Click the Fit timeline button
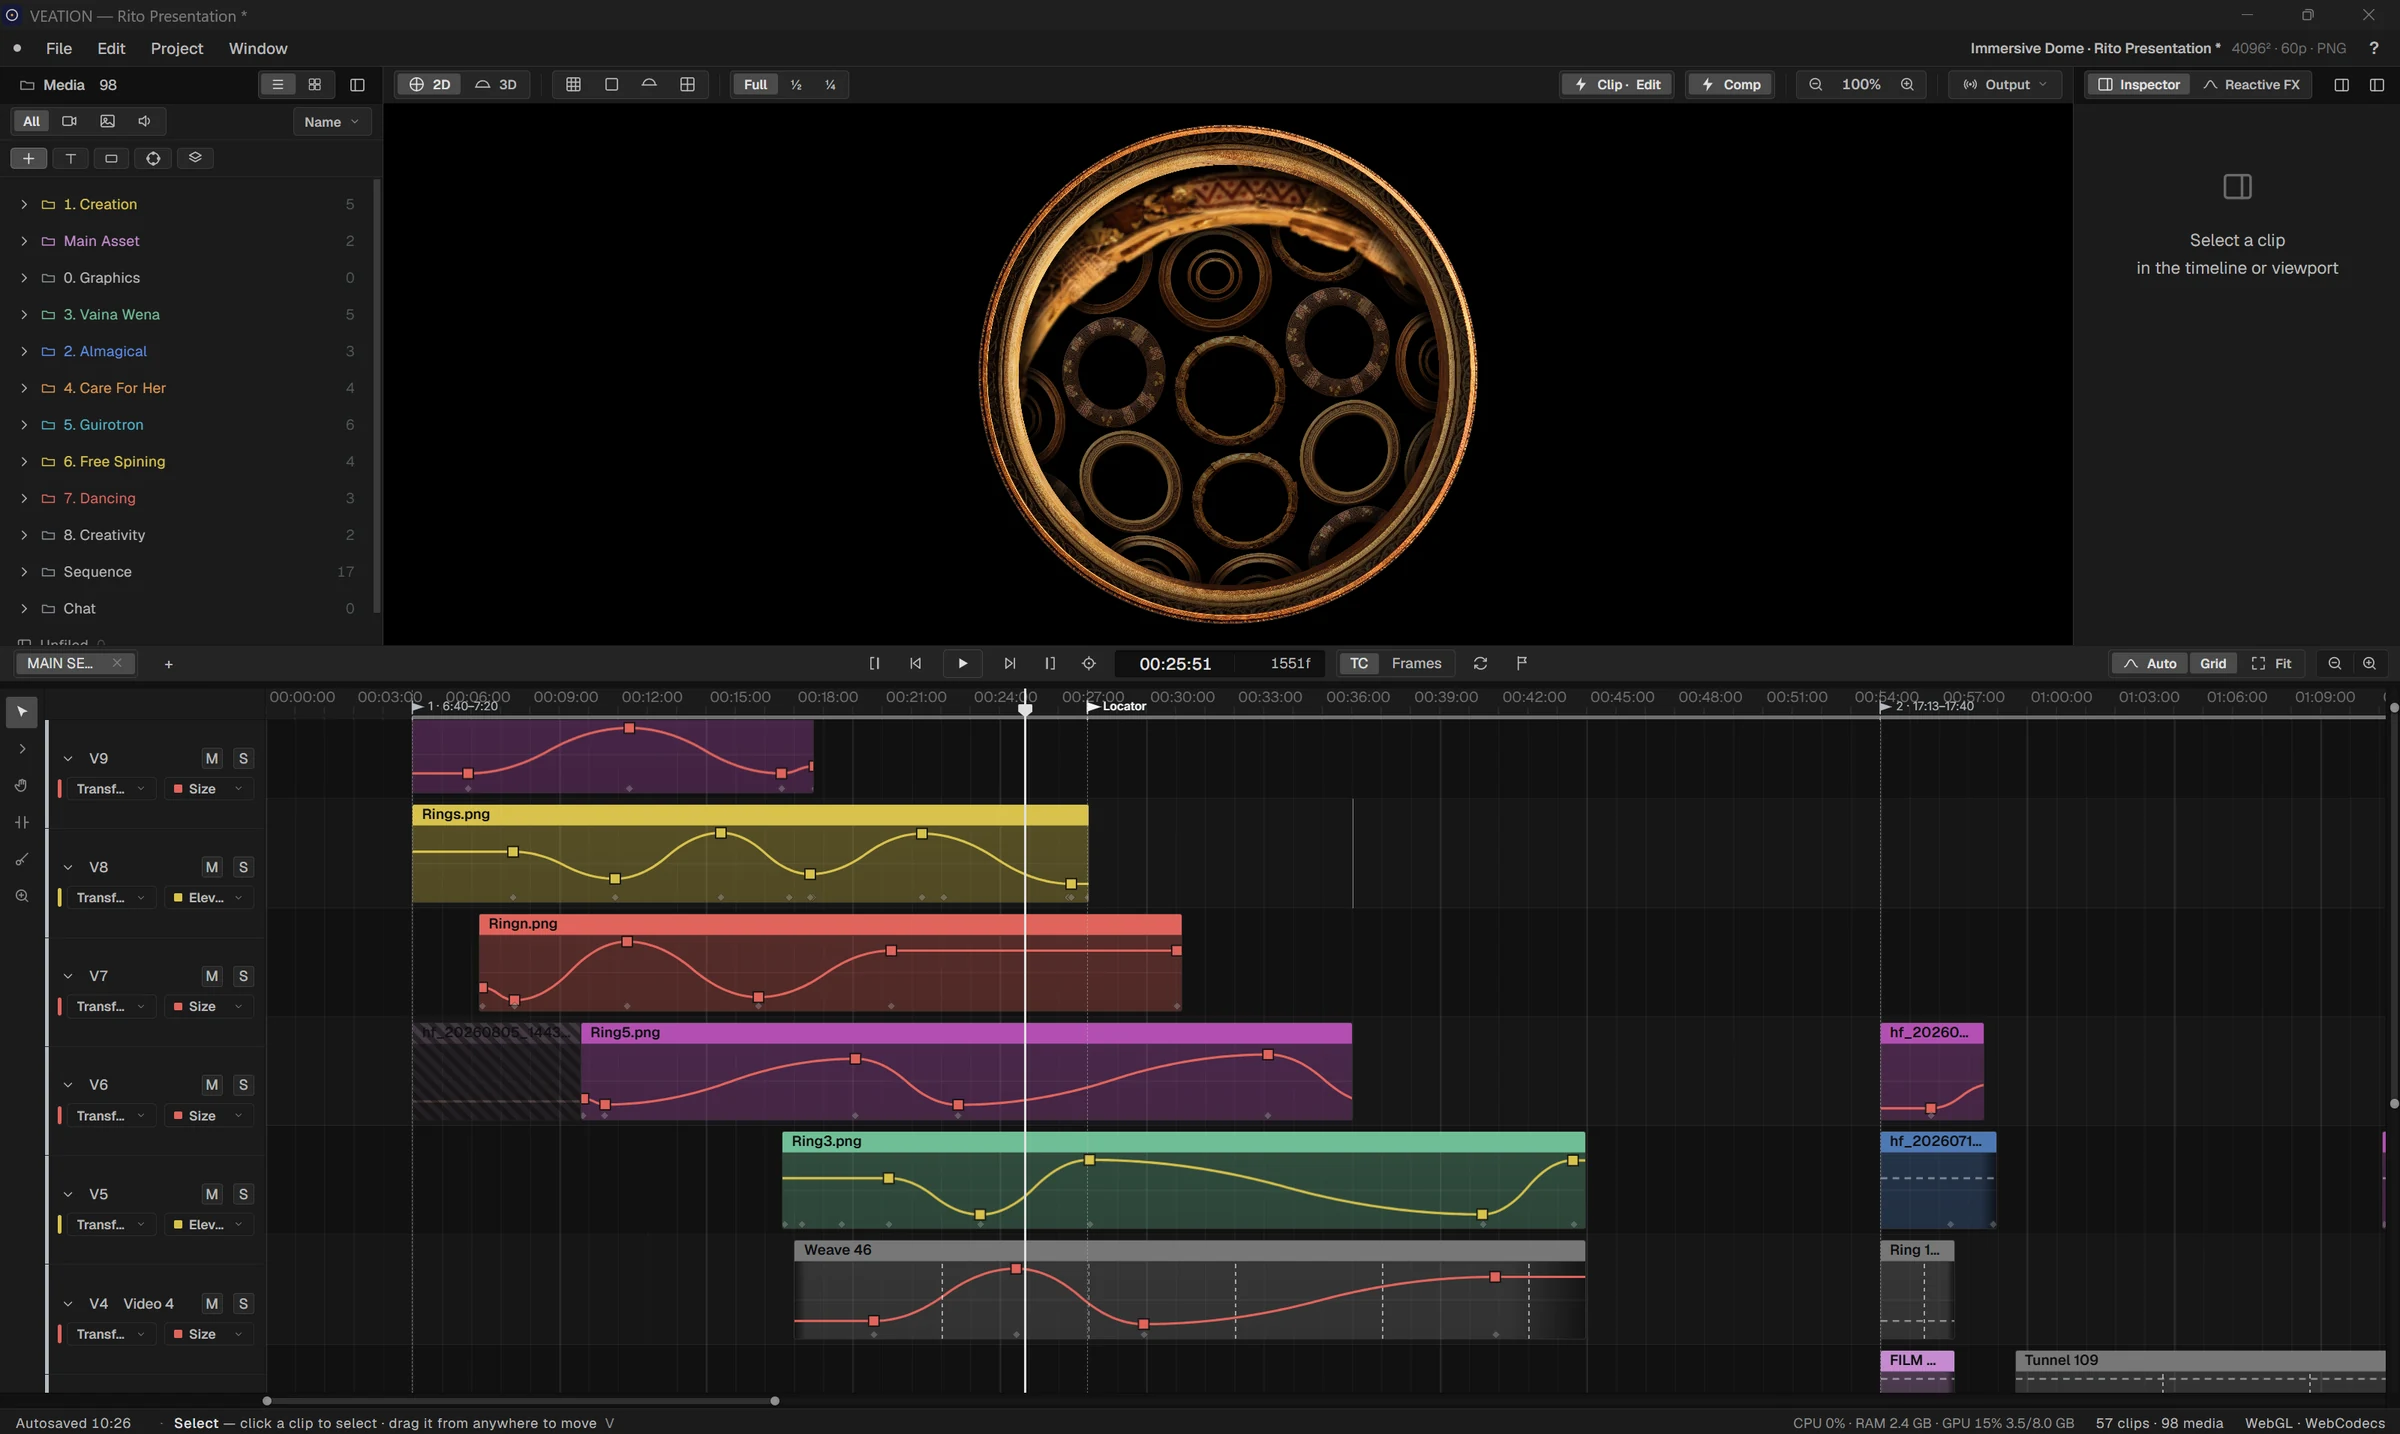Screen dimensions: 2400x1434 2272,663
